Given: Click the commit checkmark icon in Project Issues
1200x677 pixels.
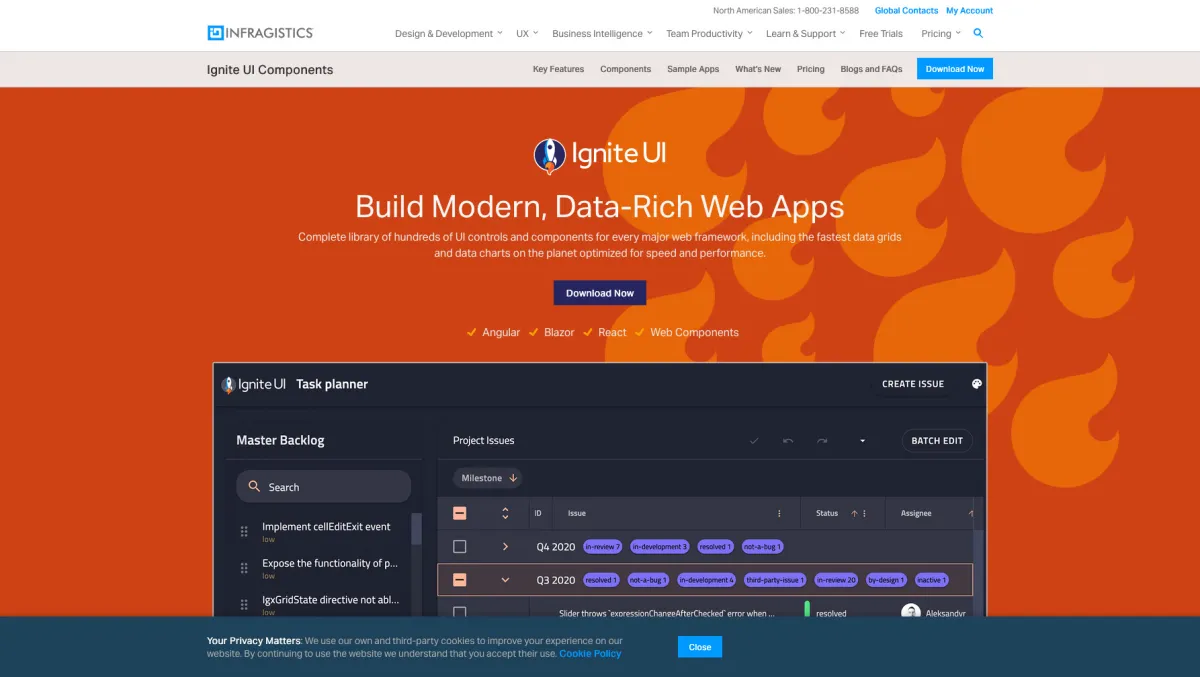Looking at the screenshot, I should [x=754, y=440].
